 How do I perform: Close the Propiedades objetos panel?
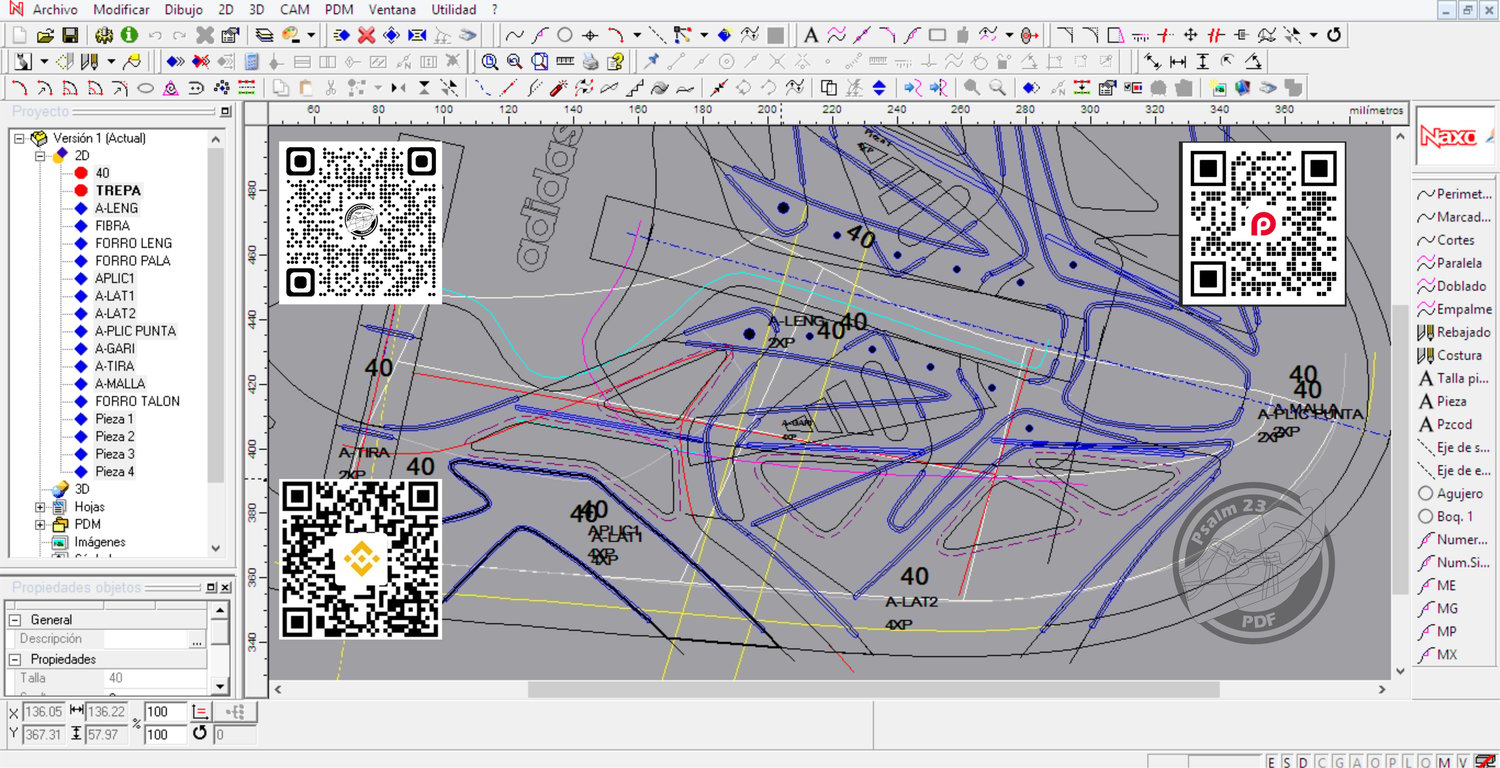[x=226, y=588]
